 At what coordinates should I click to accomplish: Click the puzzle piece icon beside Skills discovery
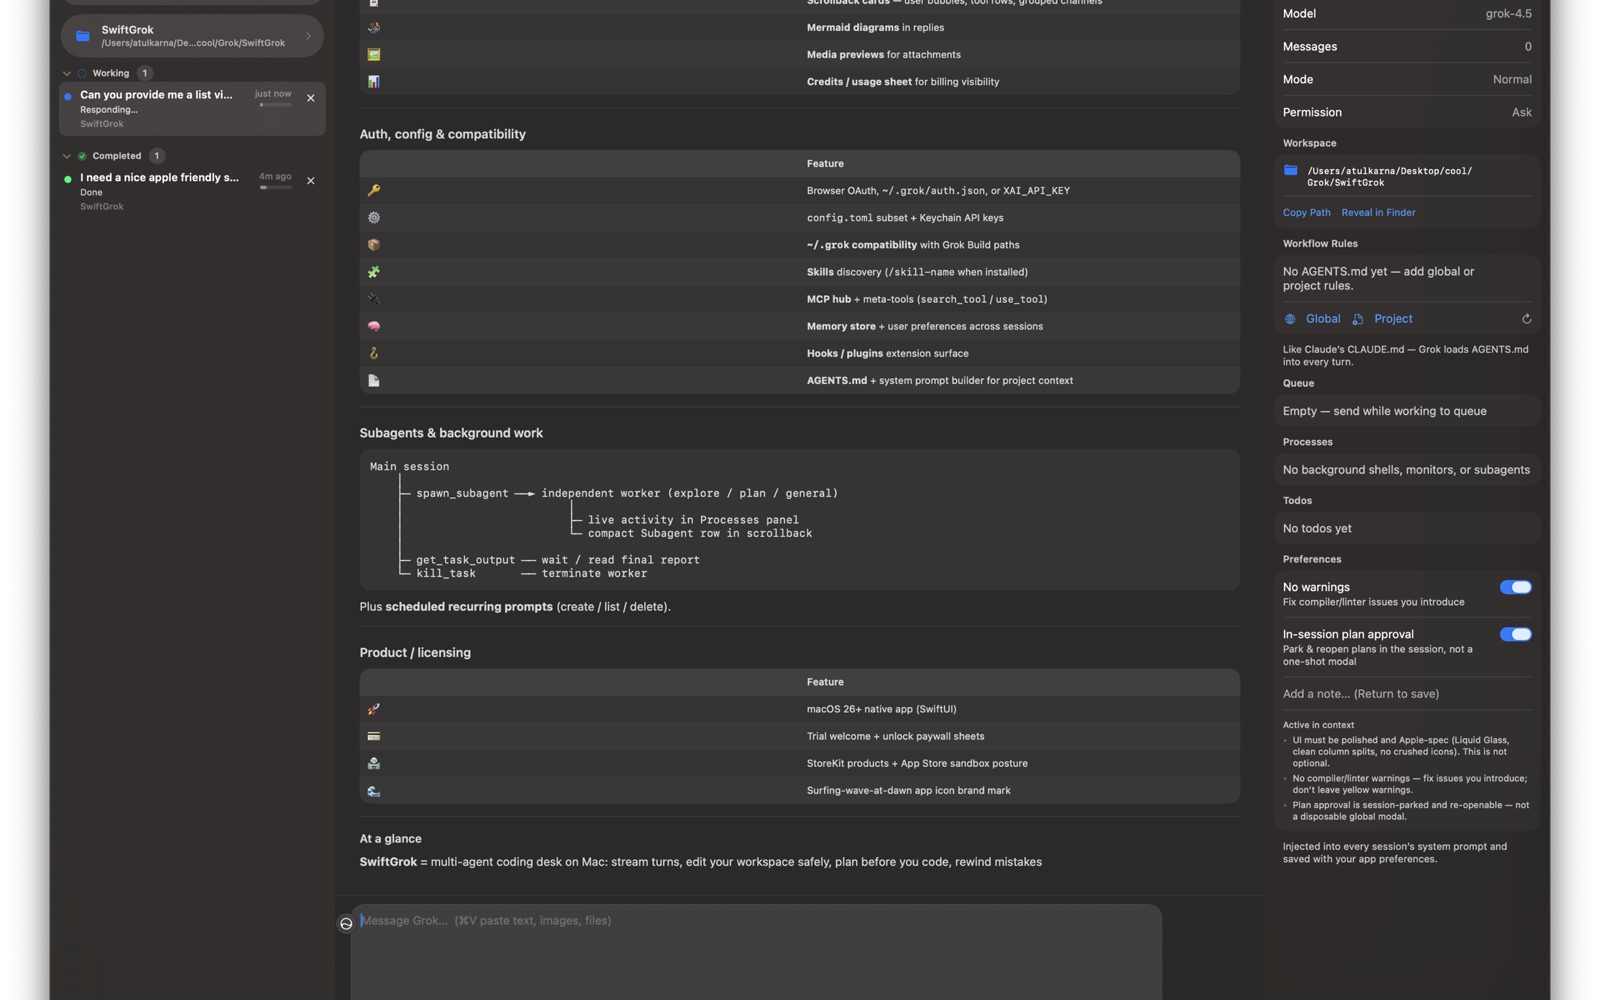tap(374, 272)
